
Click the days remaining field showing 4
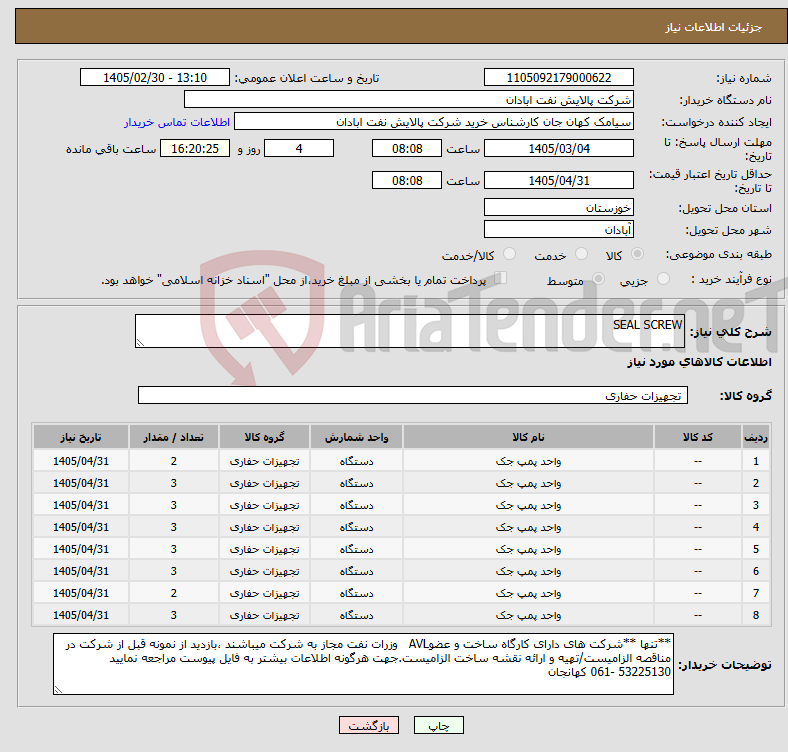tap(299, 148)
